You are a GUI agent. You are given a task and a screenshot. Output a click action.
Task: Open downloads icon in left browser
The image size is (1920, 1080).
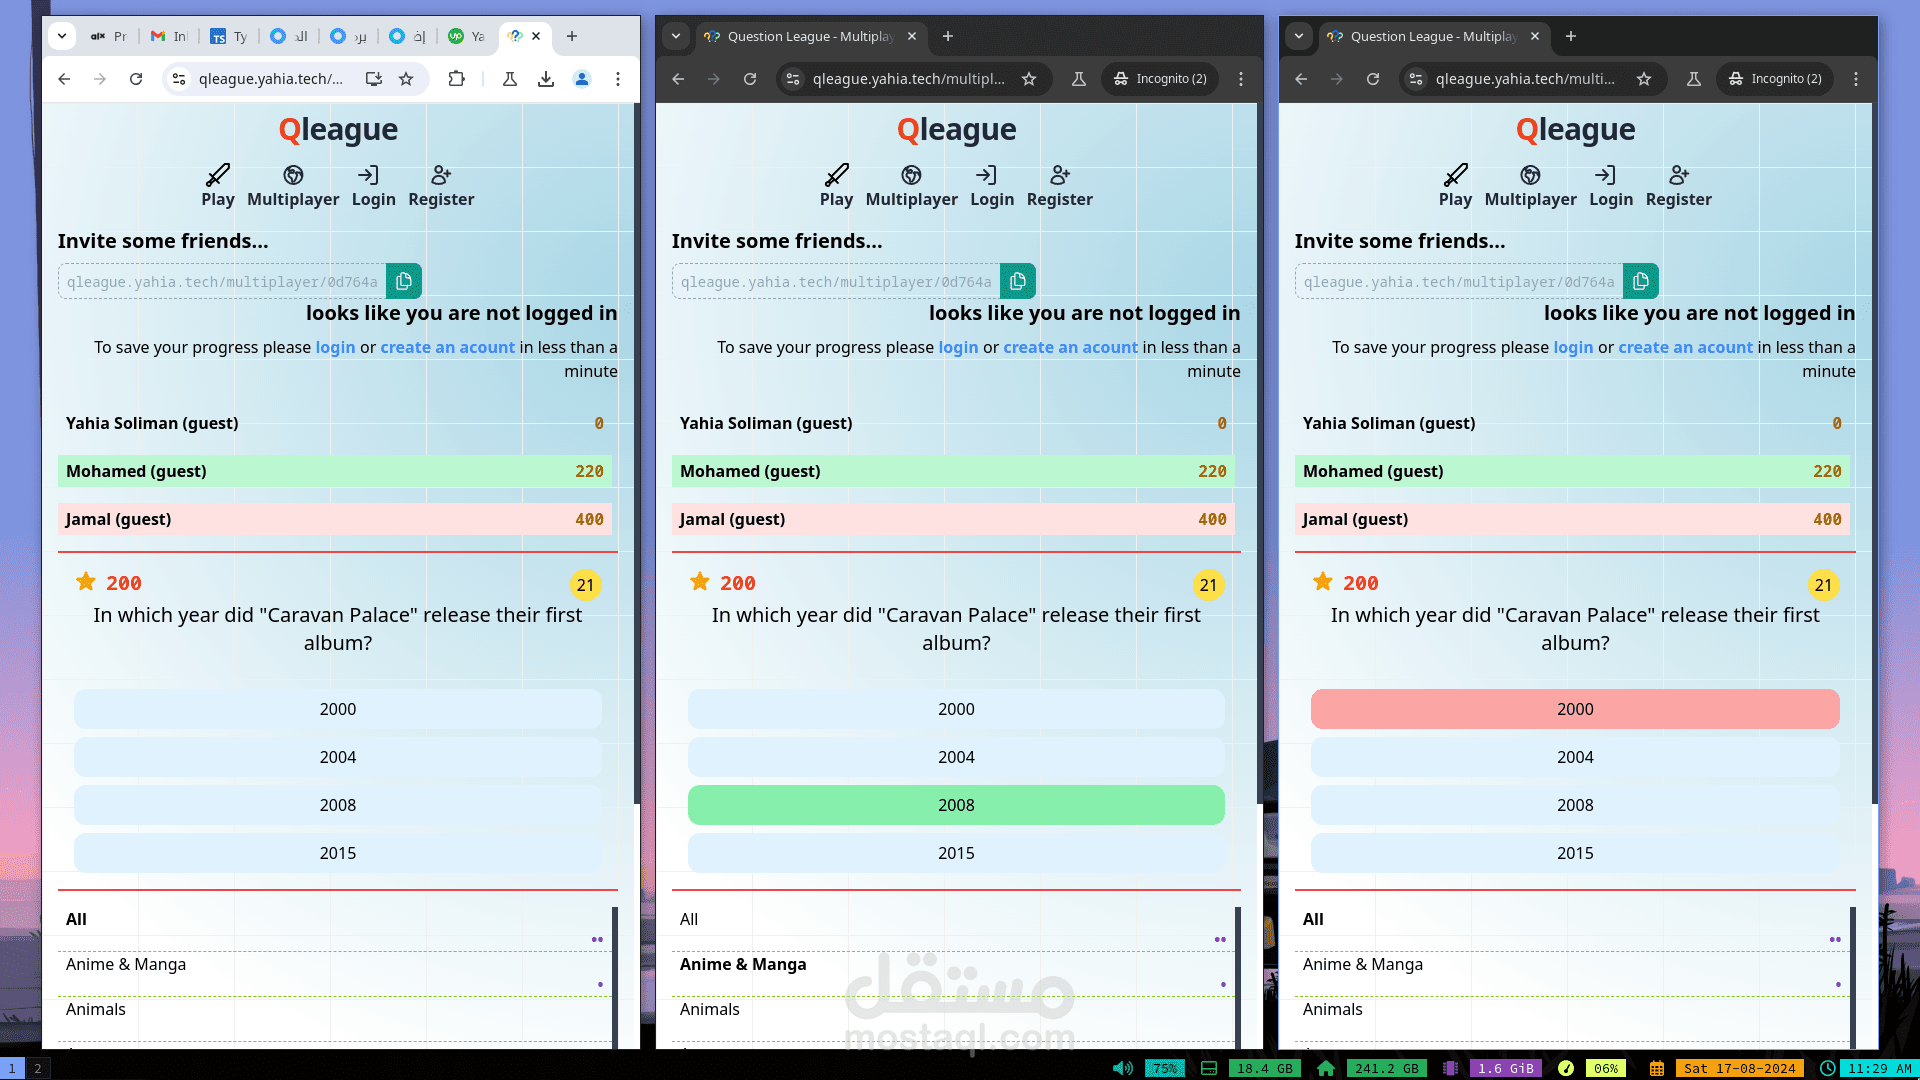click(545, 79)
